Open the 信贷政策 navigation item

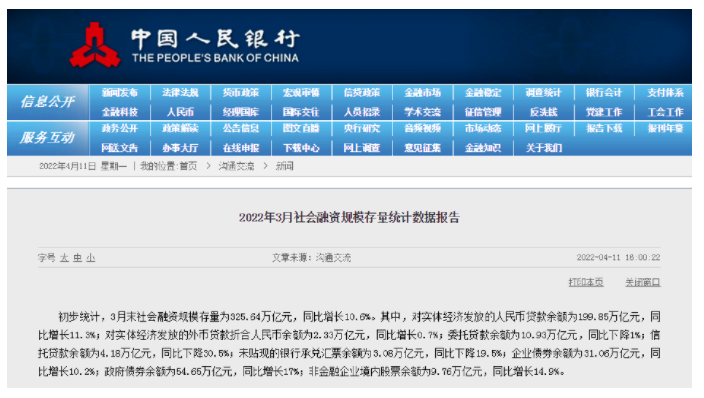pos(362,93)
